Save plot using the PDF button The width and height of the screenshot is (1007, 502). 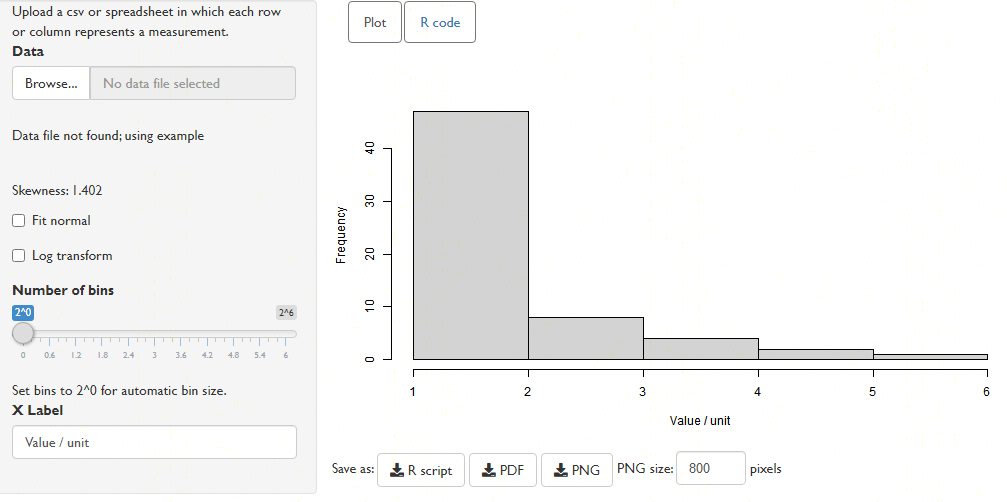click(504, 471)
